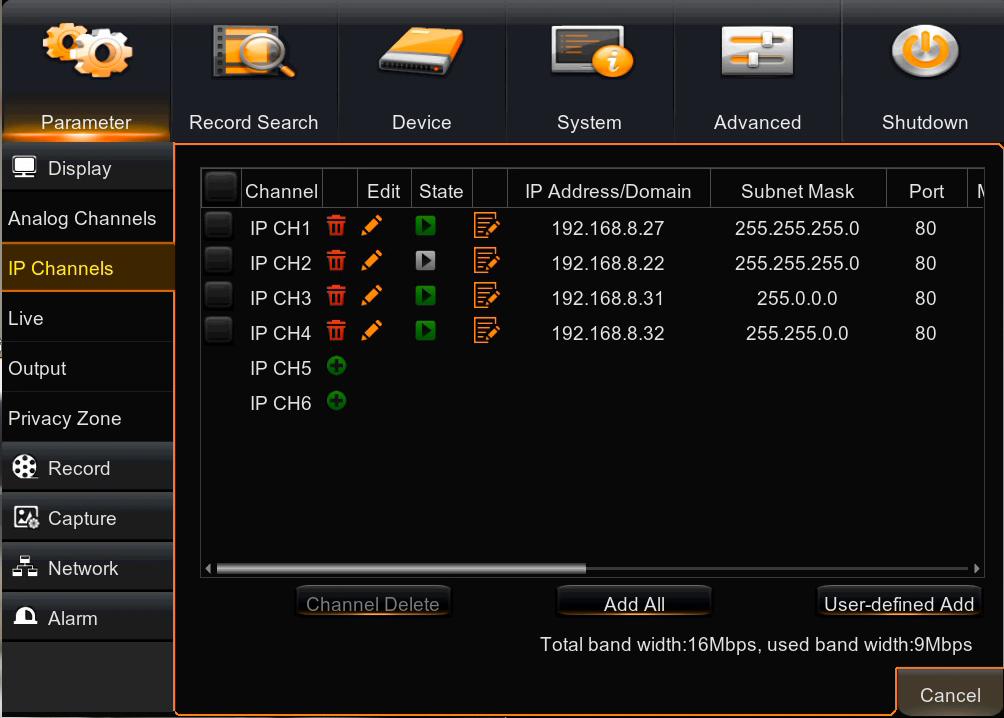Select IP address 192.168.8.32 cell
The height and width of the screenshot is (718, 1004).
(x=608, y=333)
